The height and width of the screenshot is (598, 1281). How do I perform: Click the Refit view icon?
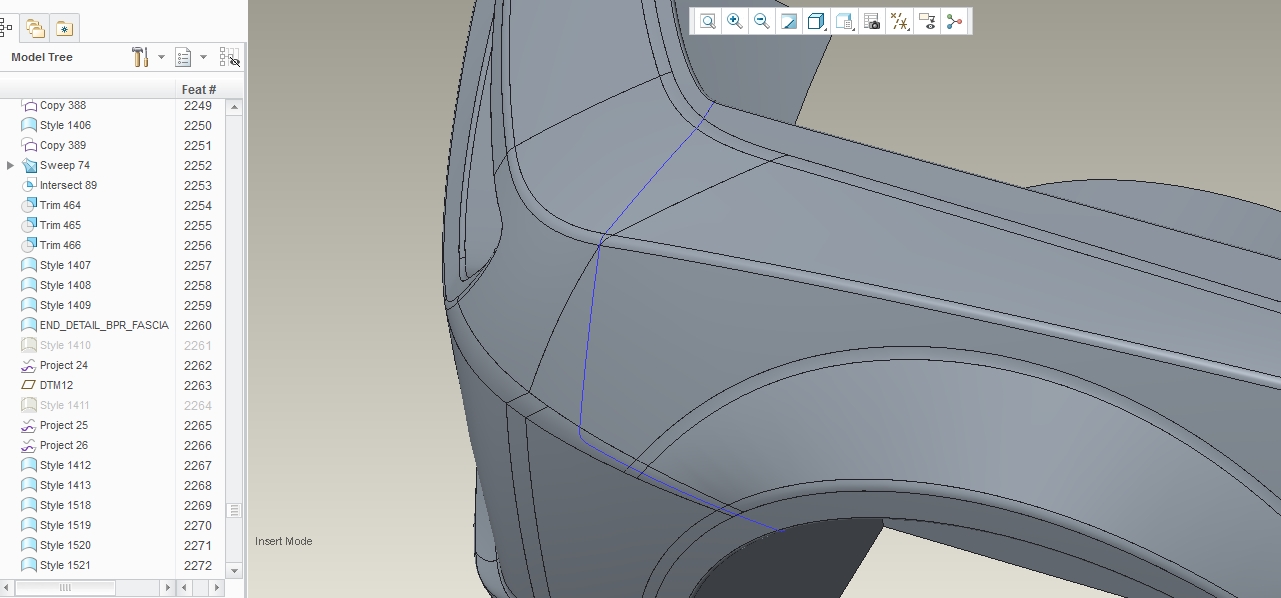[708, 21]
